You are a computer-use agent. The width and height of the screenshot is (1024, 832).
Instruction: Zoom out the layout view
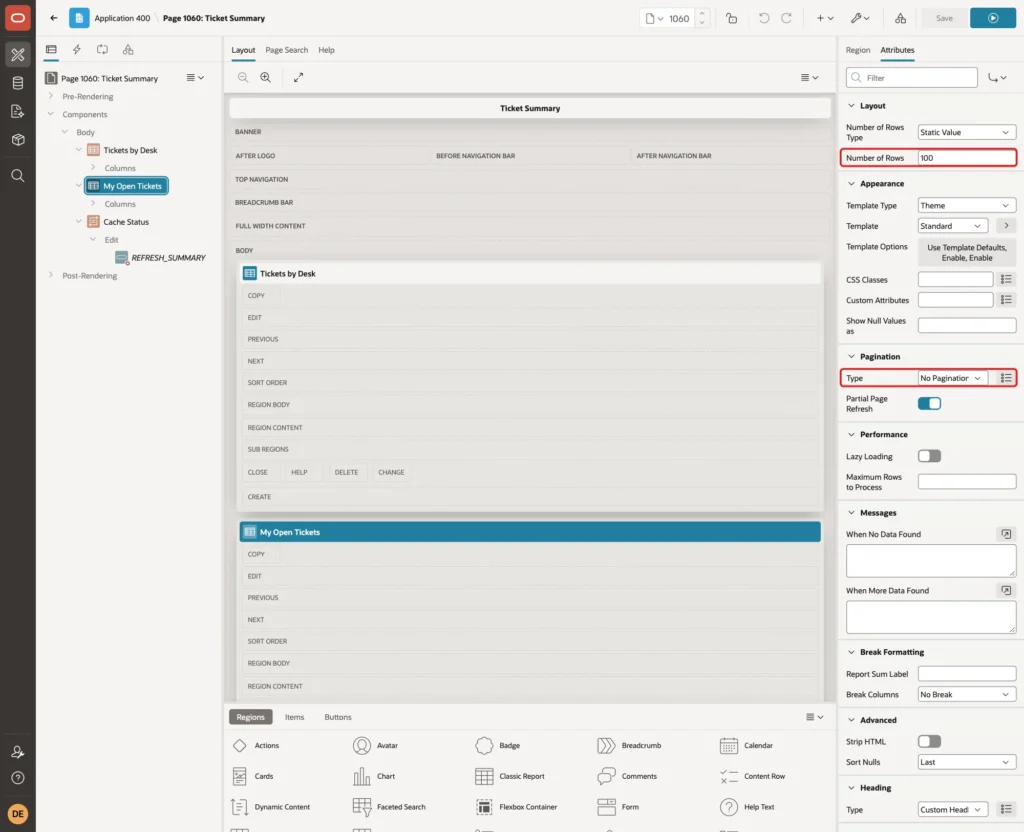pyautogui.click(x=243, y=77)
